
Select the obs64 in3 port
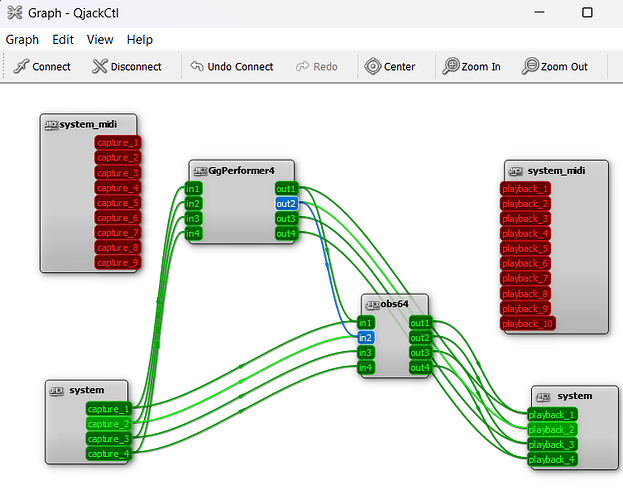point(366,353)
